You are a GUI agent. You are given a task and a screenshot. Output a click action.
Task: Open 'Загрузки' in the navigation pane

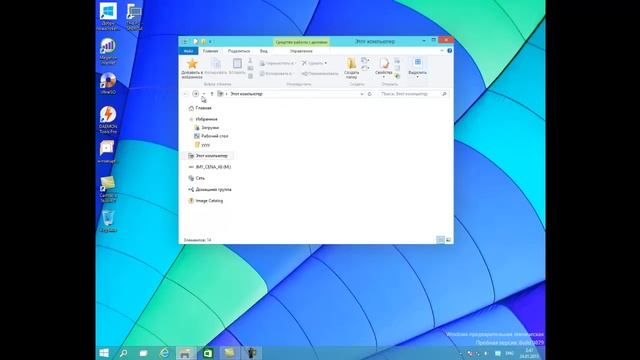[x=210, y=128]
